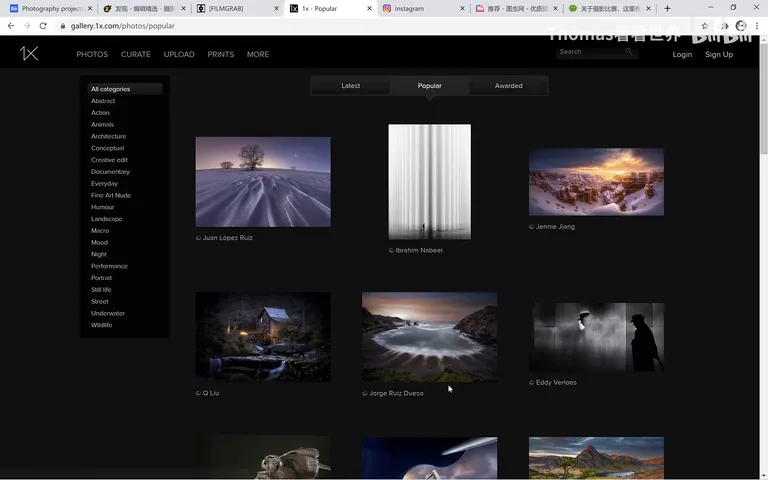Open the snowy tree photo thumbnail
Screen dimensions: 768x480
[263, 182]
